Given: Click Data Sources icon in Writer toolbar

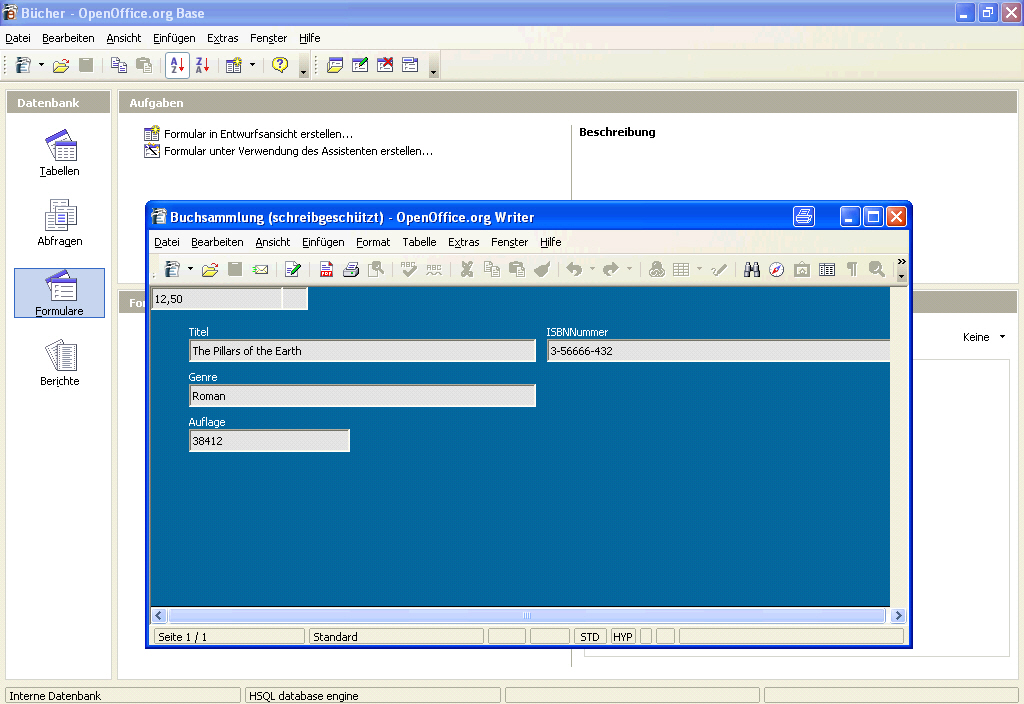Looking at the screenshot, I should pos(827,269).
